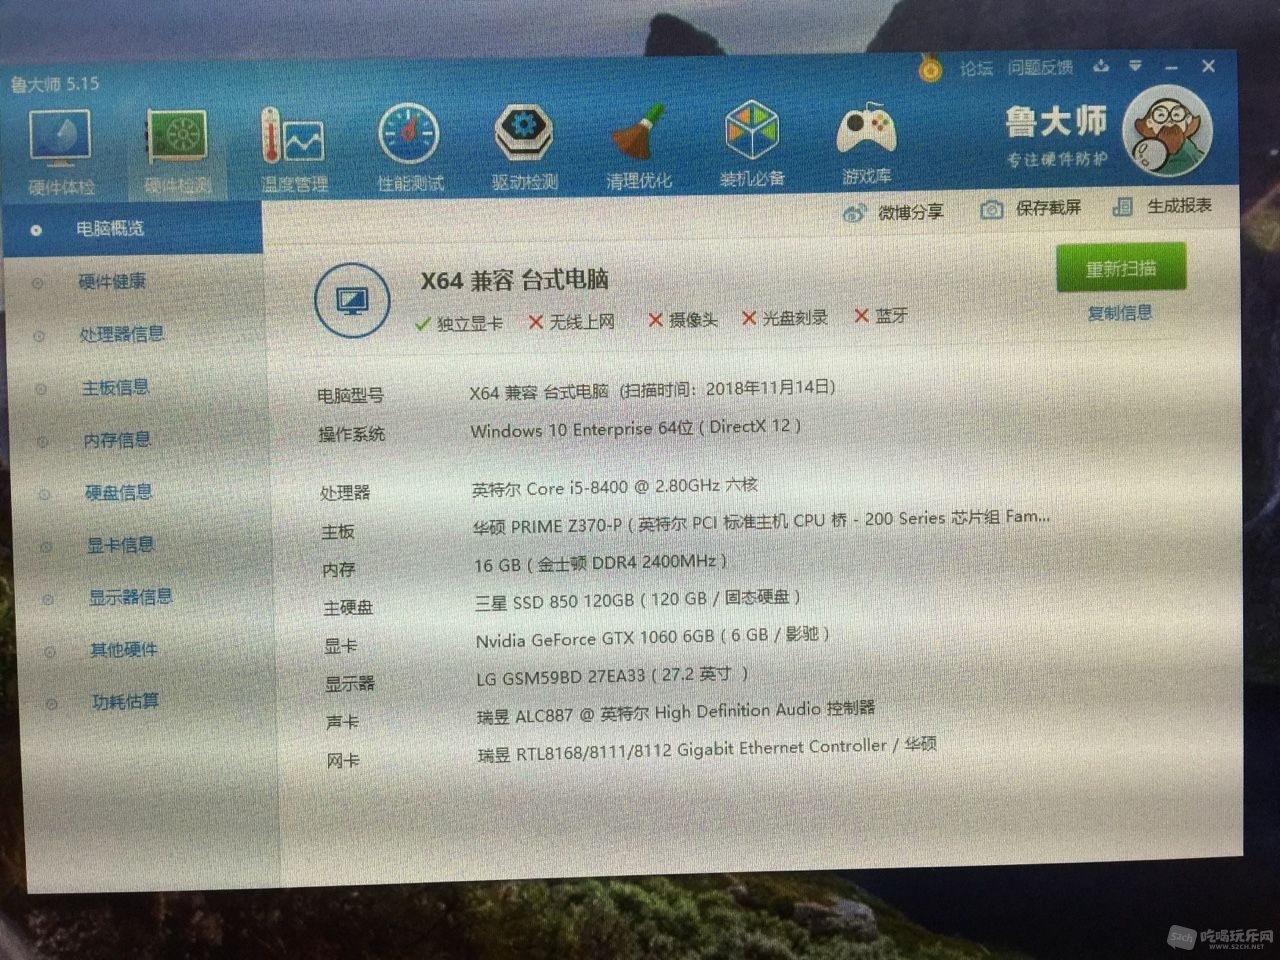Click 复制信息 copy info link
Image resolution: width=1280 pixels, height=960 pixels.
click(1120, 313)
